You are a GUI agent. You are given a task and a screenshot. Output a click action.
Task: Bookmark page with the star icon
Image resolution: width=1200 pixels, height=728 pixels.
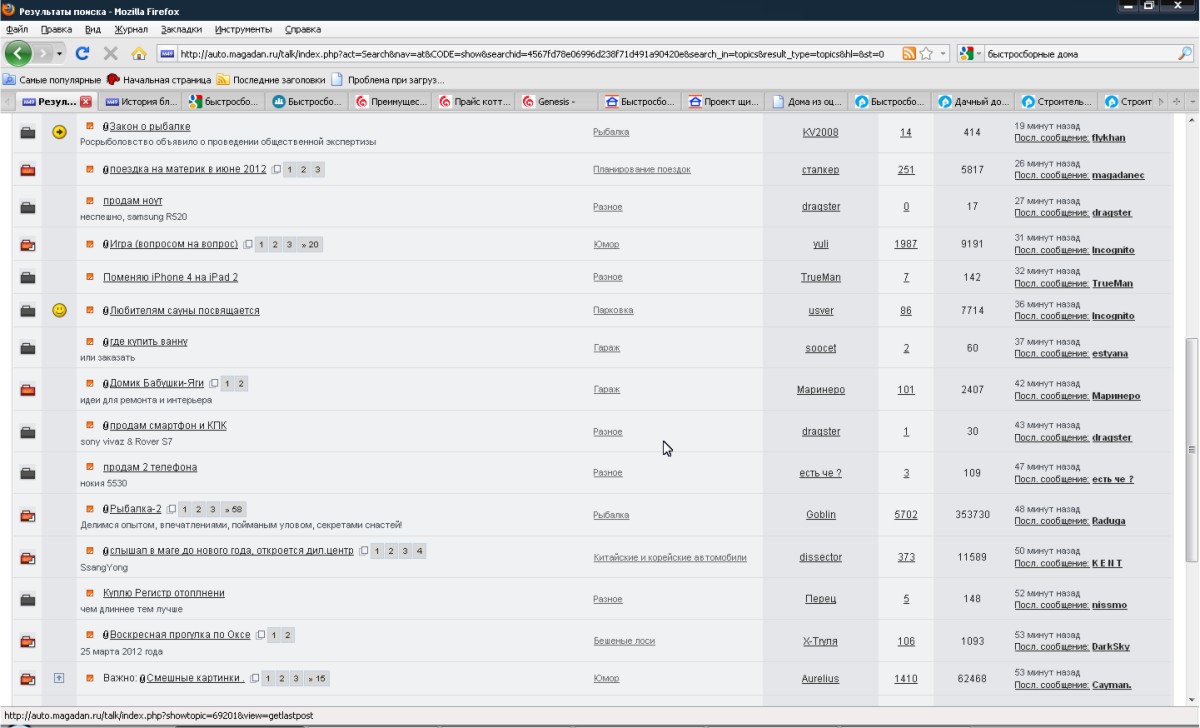[926, 53]
